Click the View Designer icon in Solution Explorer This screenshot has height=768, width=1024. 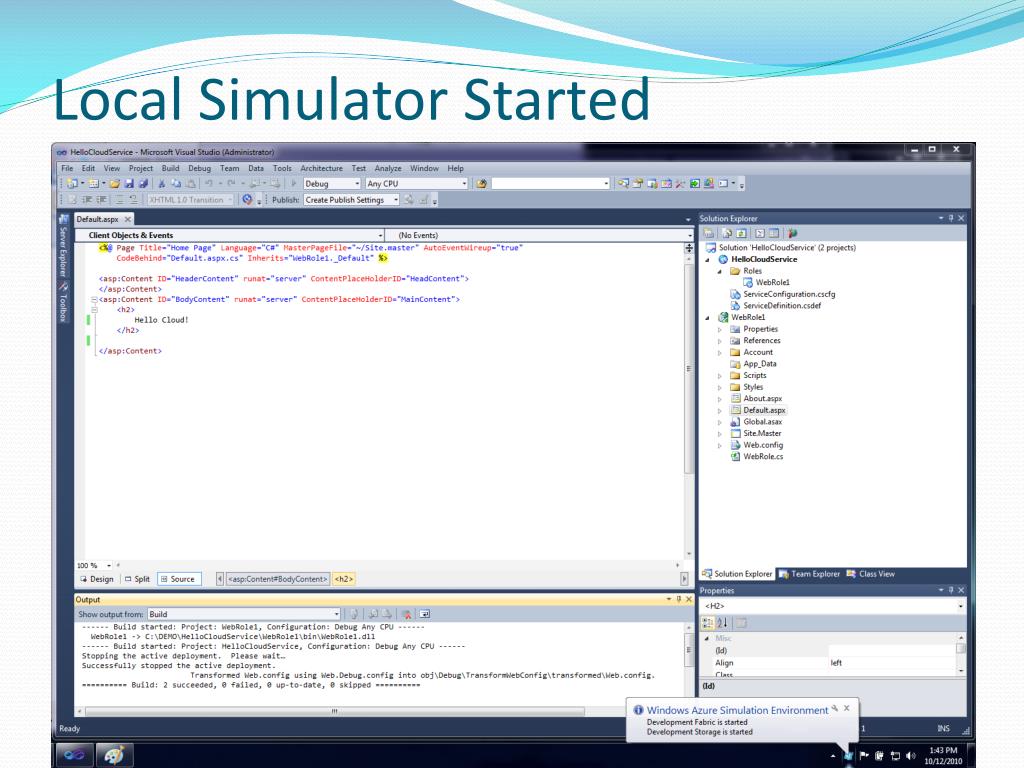[x=774, y=233]
